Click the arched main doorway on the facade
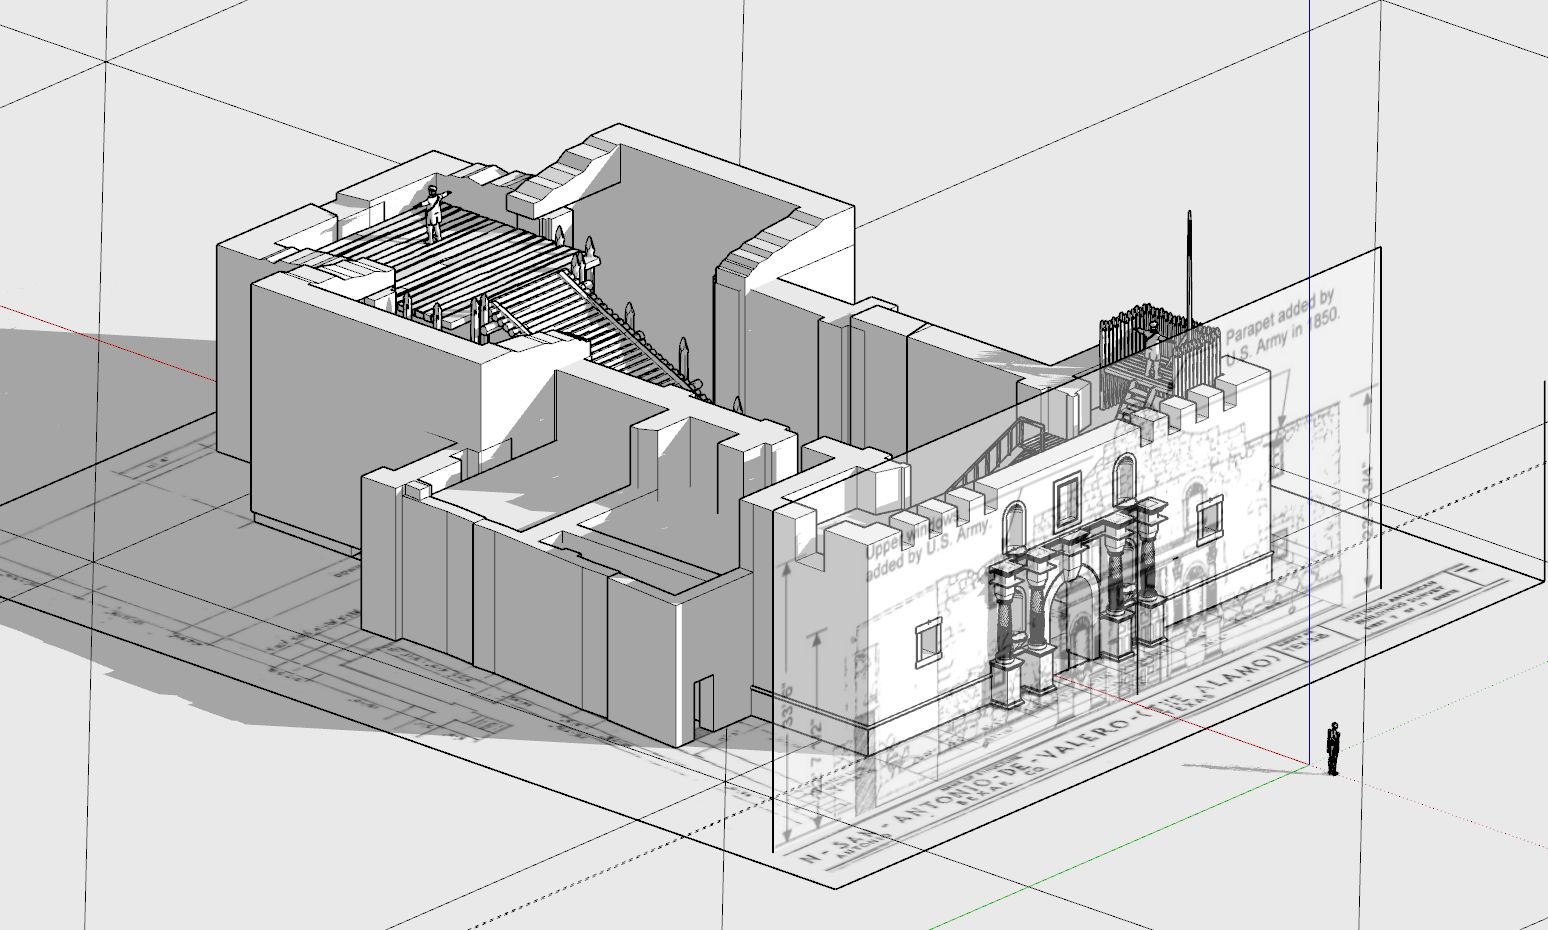1548x930 pixels. 1078,610
